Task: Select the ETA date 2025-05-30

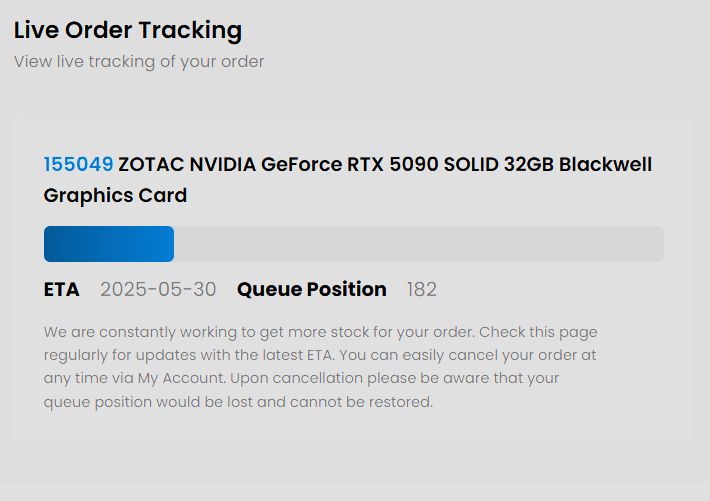Action: click(158, 289)
